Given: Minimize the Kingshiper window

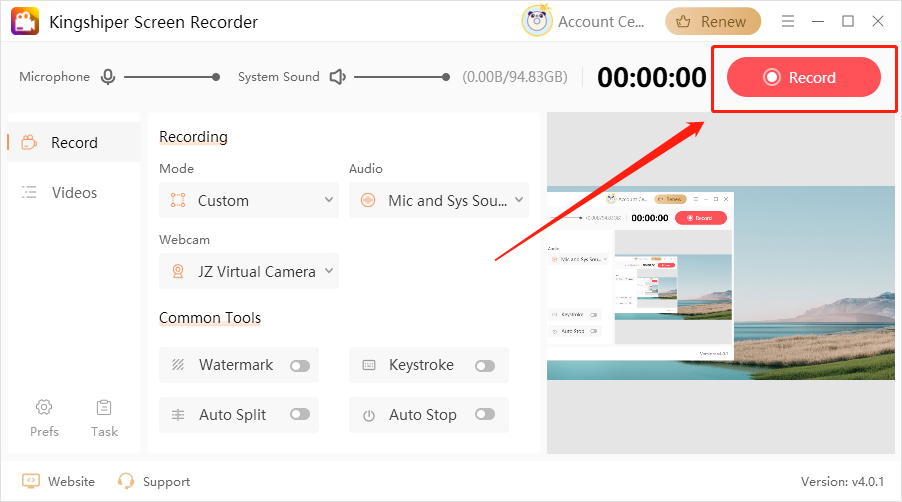Looking at the screenshot, I should click(817, 21).
